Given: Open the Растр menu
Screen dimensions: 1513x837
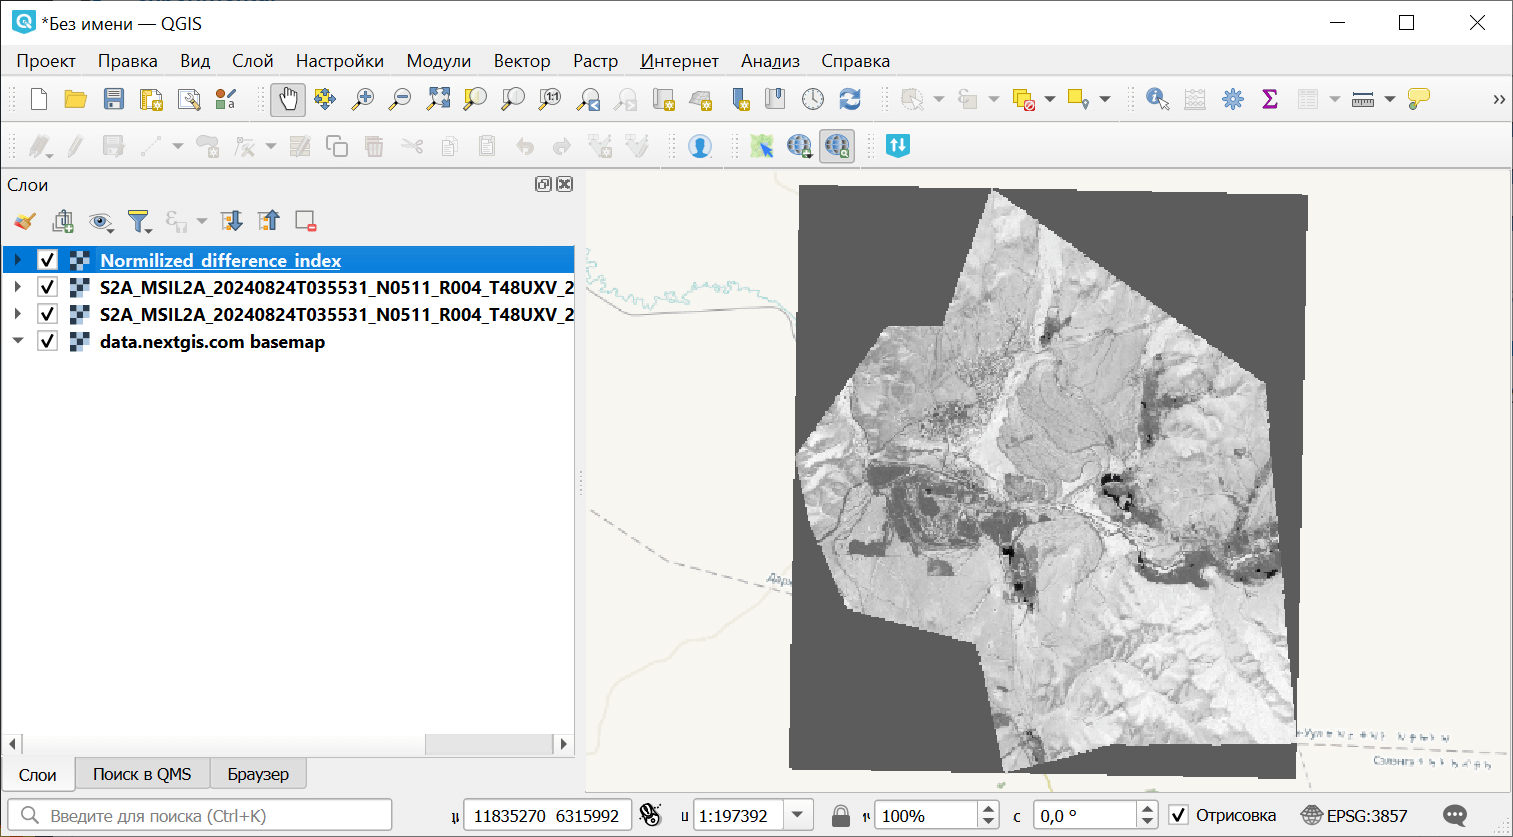Looking at the screenshot, I should click(x=595, y=61).
